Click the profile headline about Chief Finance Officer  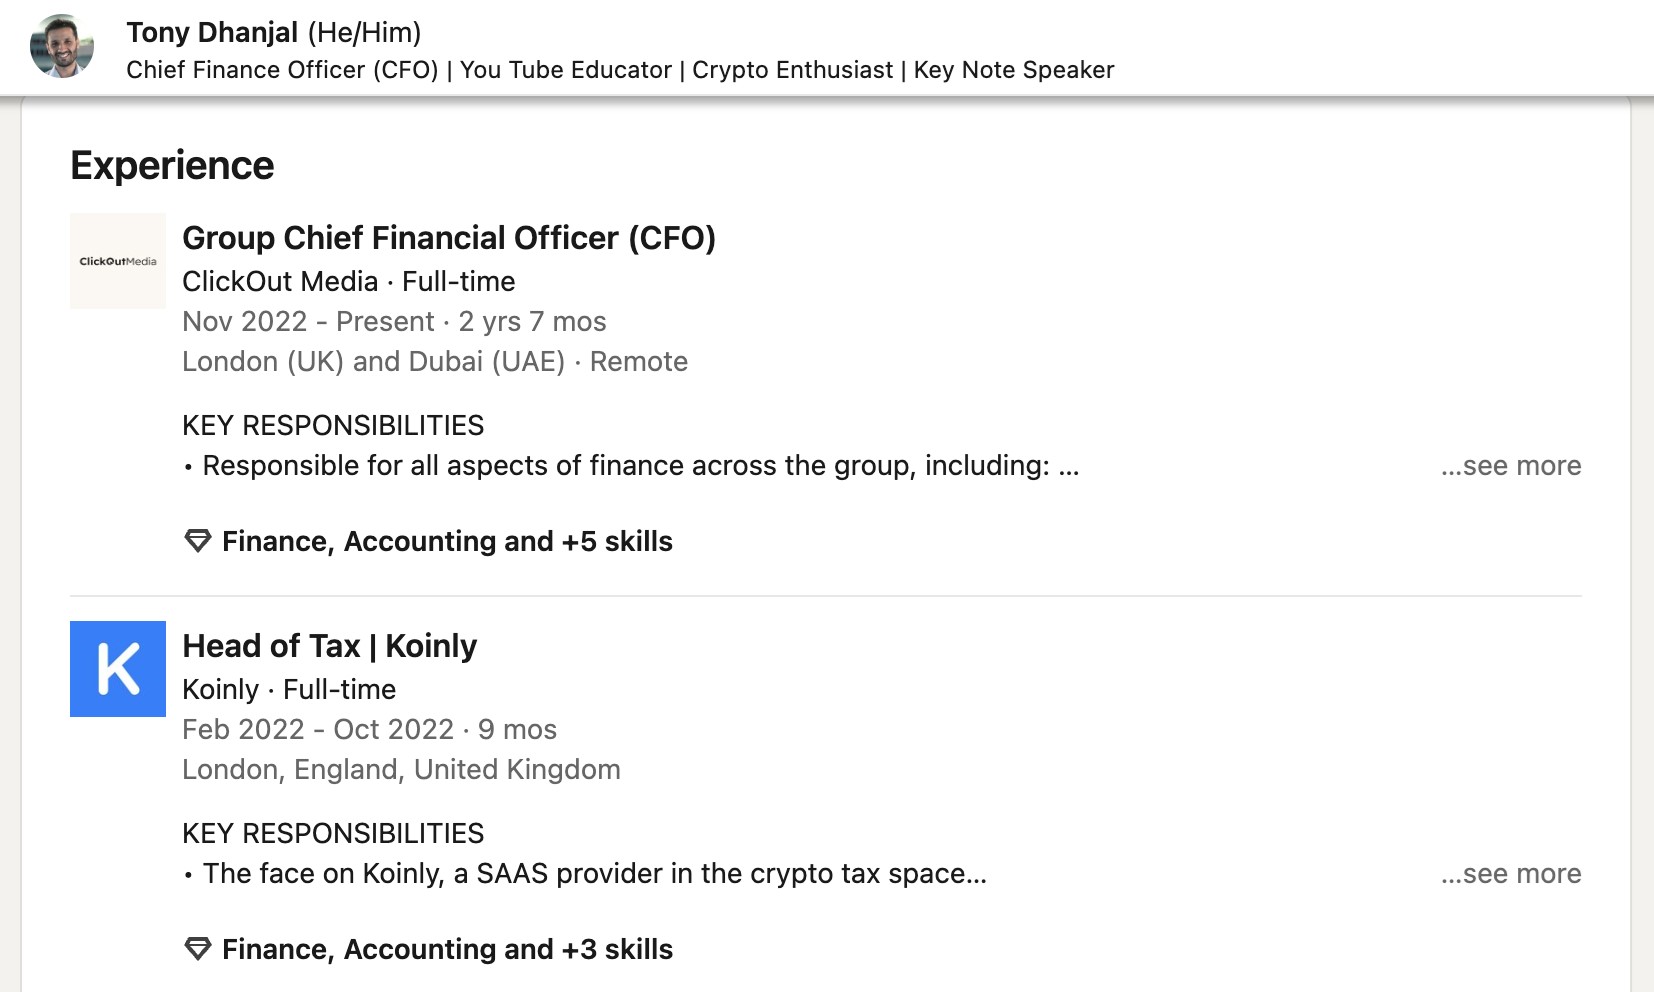620,70
